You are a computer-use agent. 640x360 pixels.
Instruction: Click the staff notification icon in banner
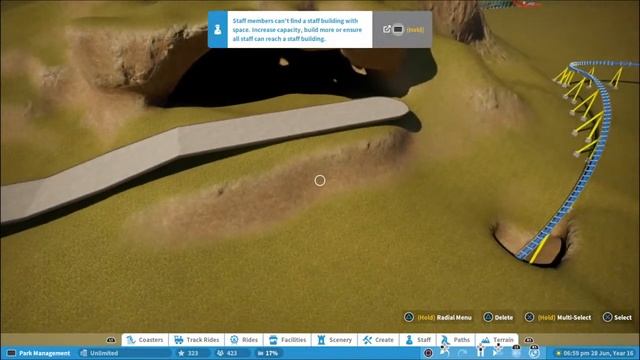(218, 29)
